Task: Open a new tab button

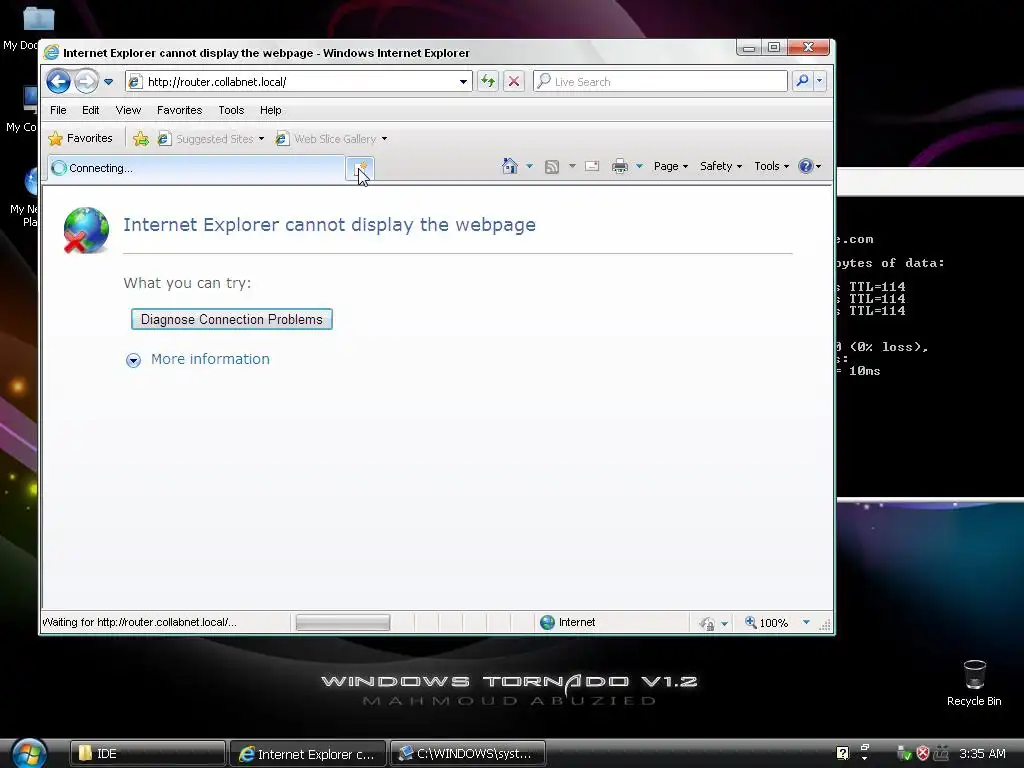Action: coord(360,168)
